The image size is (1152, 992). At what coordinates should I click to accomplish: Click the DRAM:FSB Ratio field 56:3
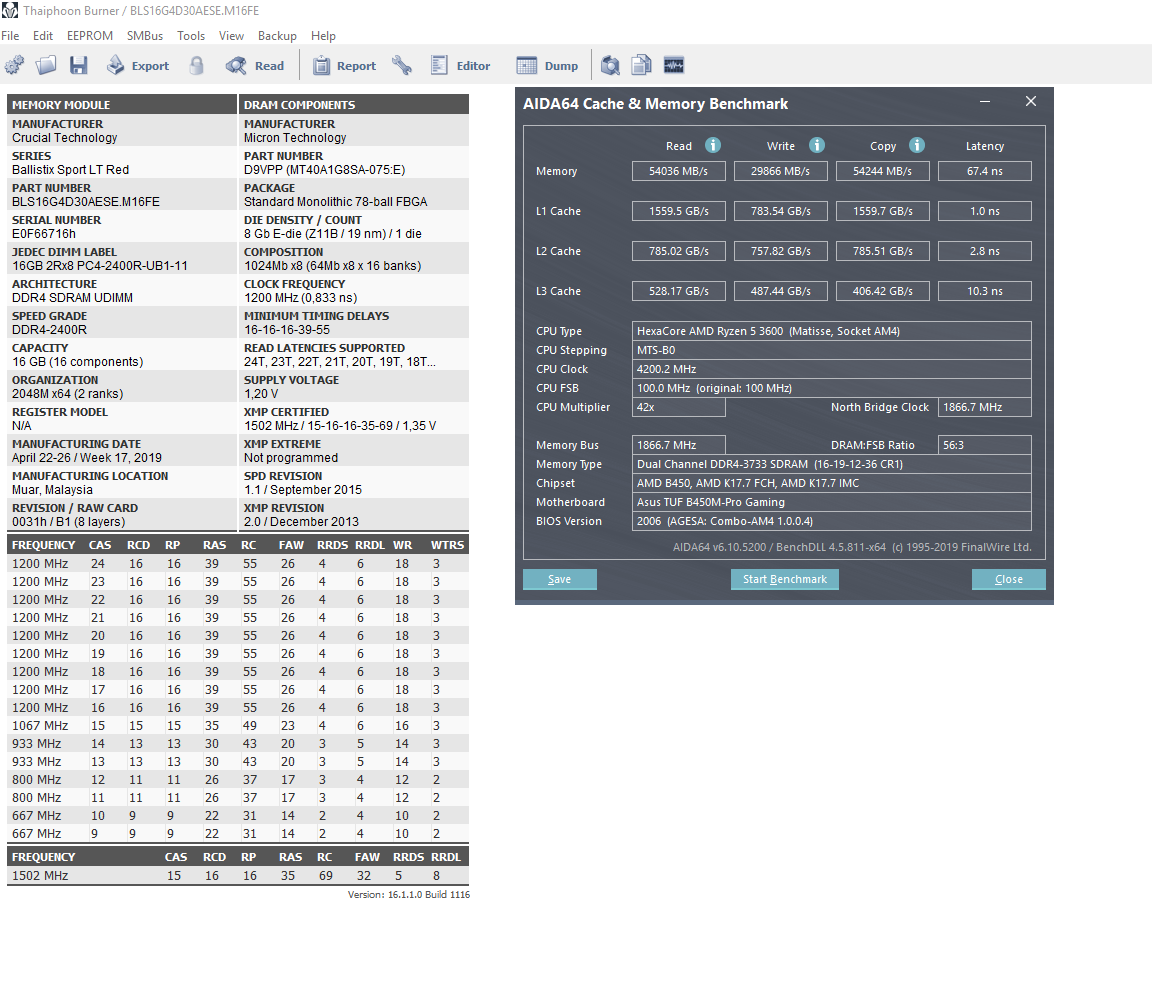pyautogui.click(x=984, y=445)
